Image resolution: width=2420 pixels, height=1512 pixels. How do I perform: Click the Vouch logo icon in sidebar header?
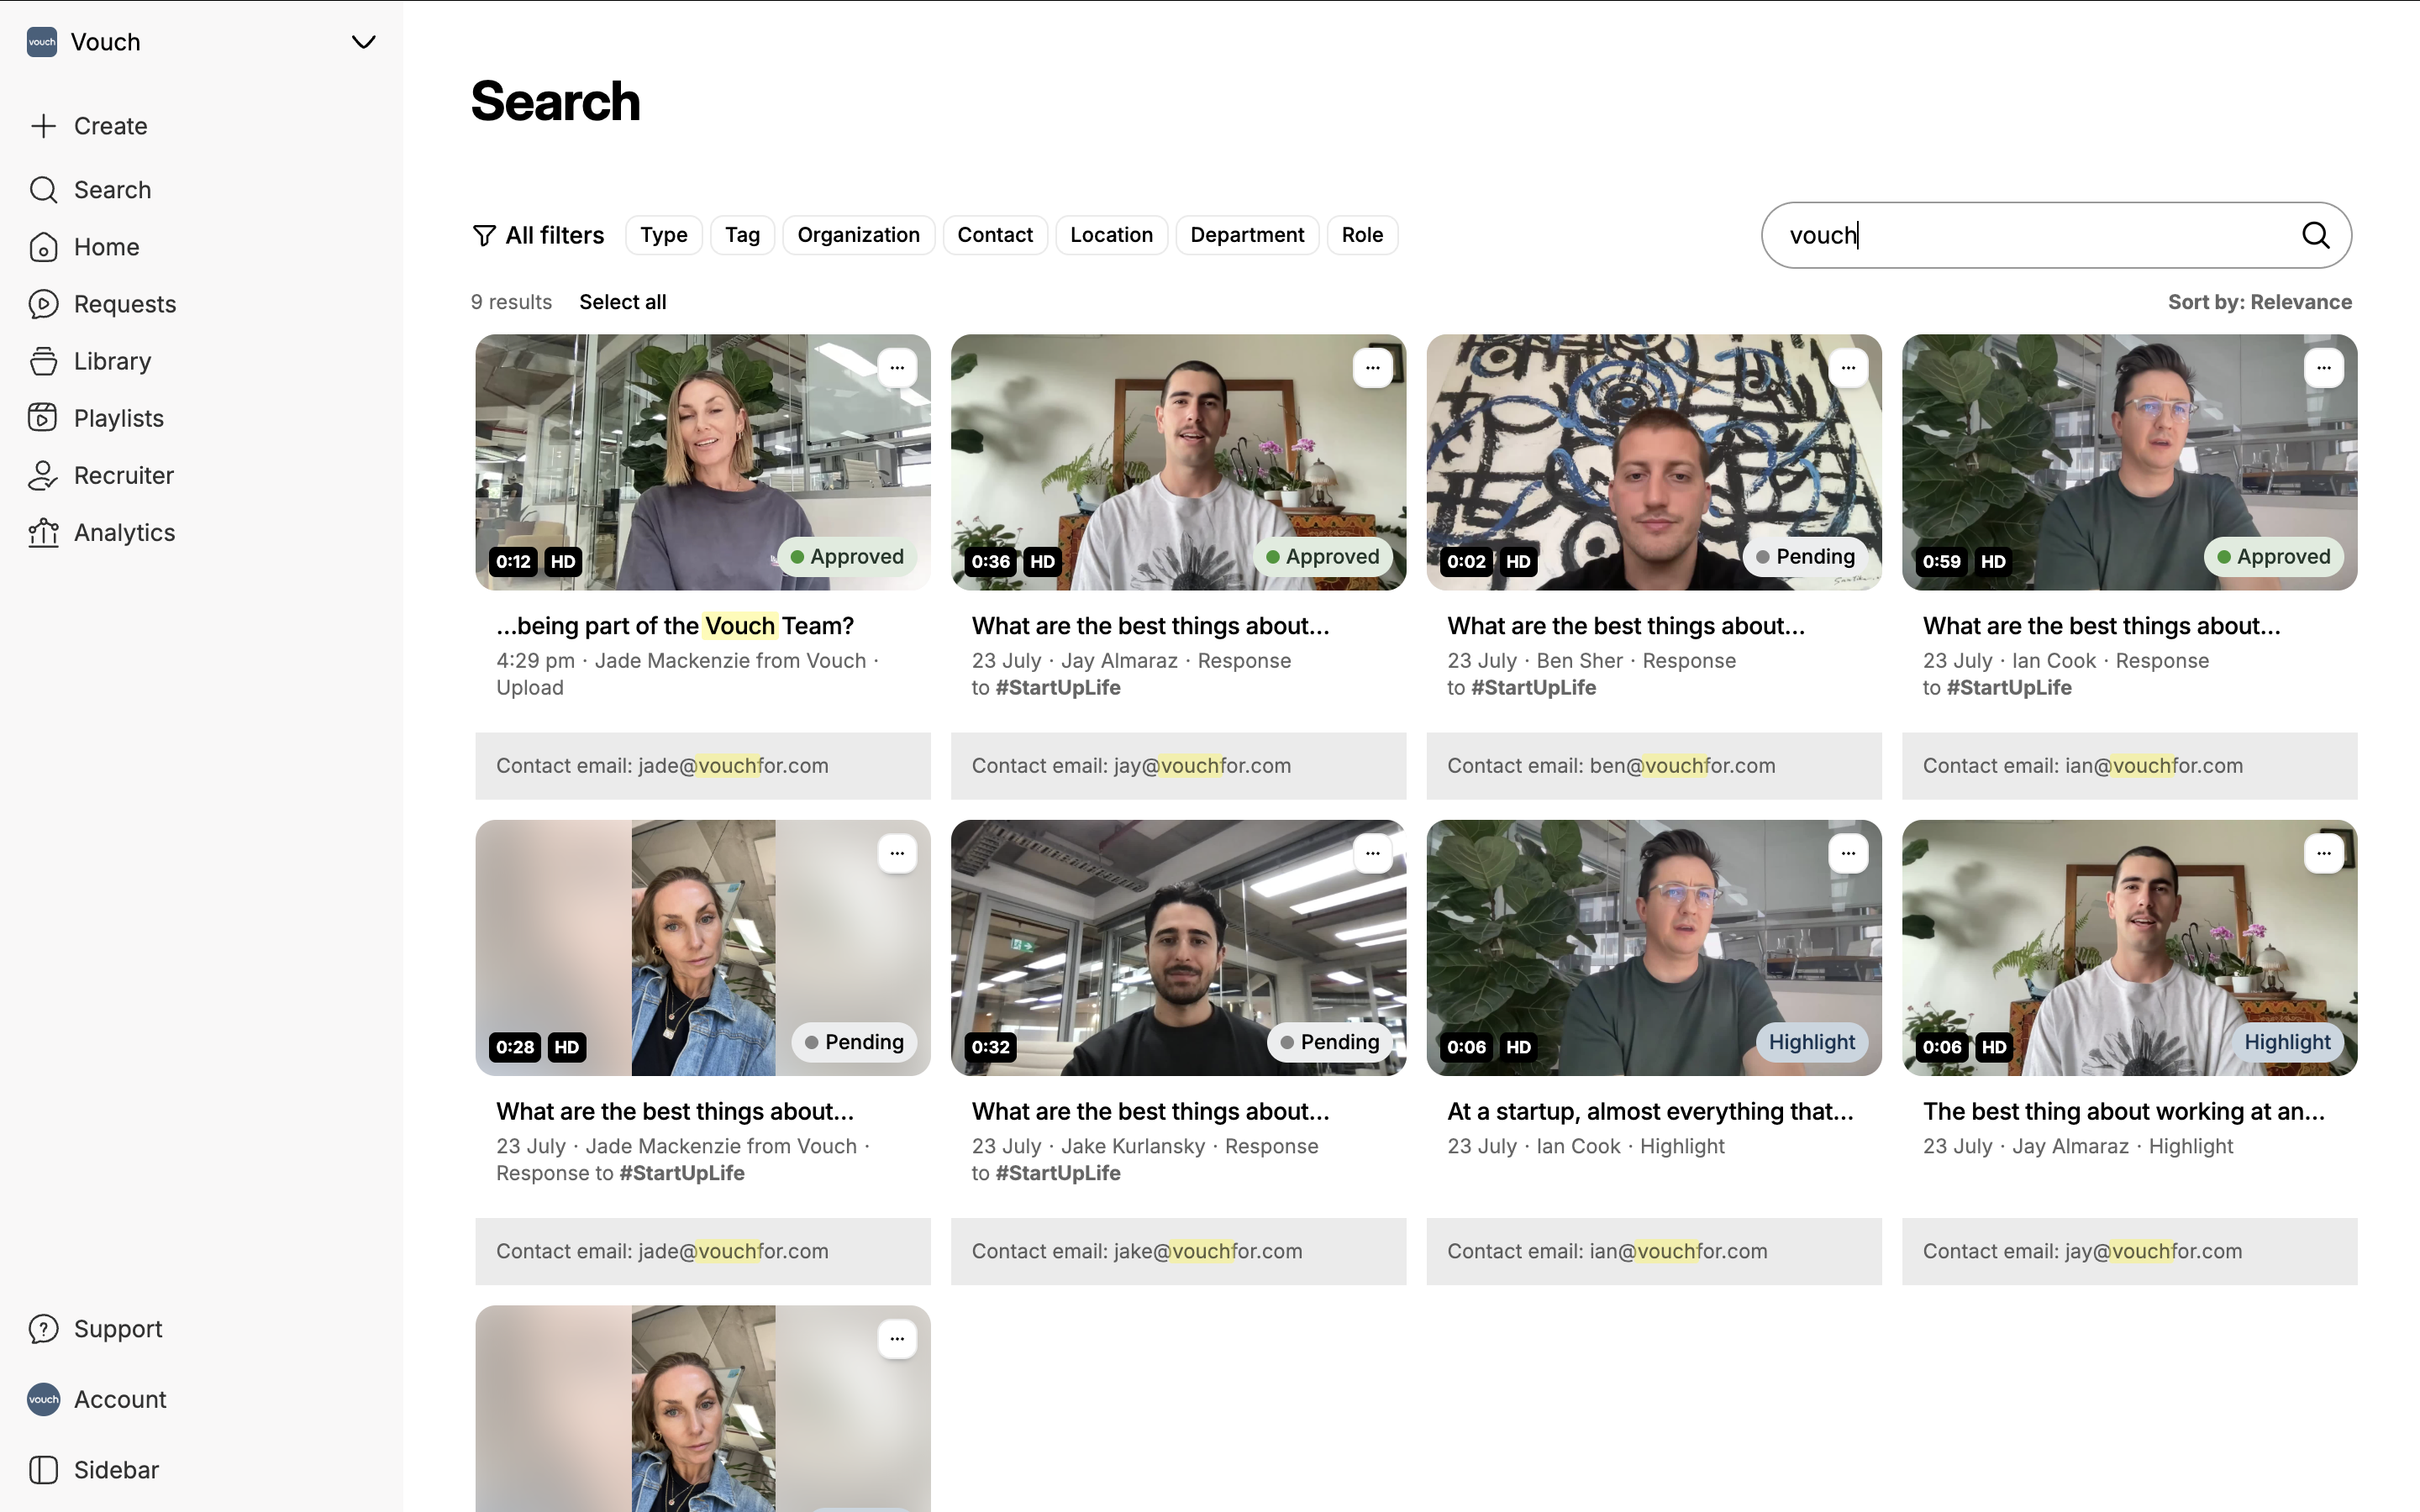42,42
